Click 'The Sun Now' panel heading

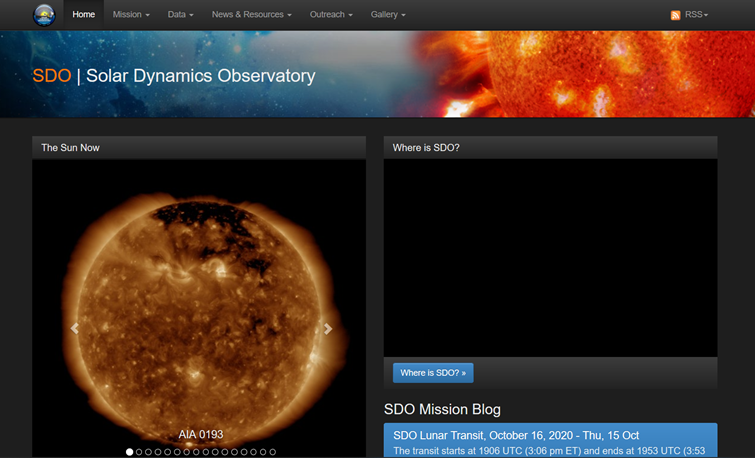(x=70, y=148)
